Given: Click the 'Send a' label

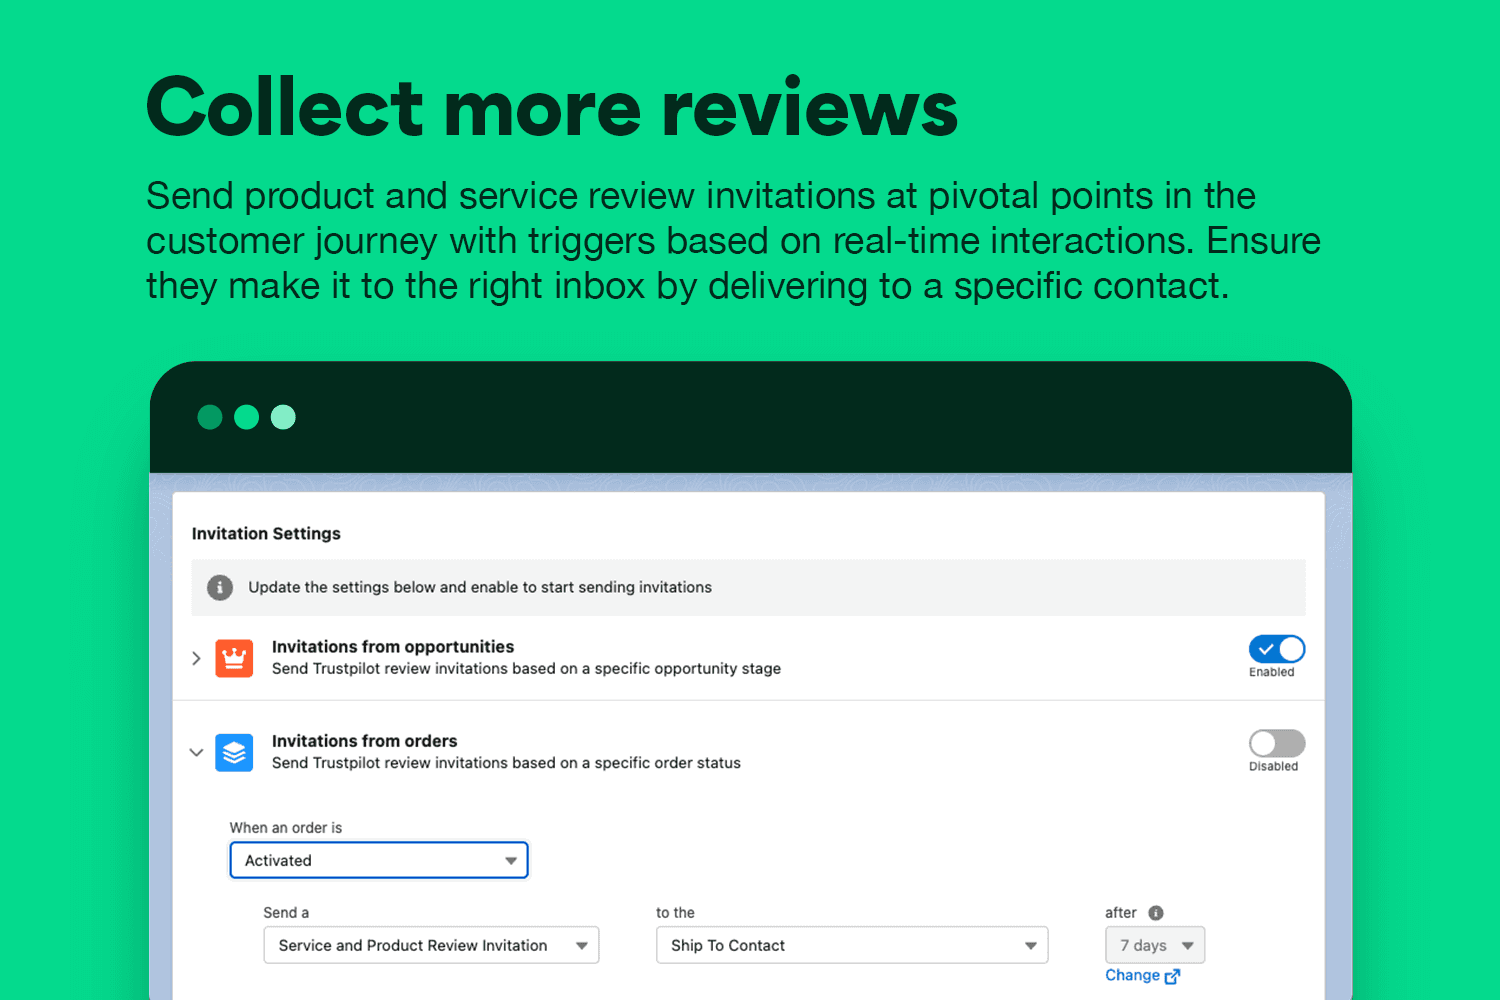Looking at the screenshot, I should [286, 913].
